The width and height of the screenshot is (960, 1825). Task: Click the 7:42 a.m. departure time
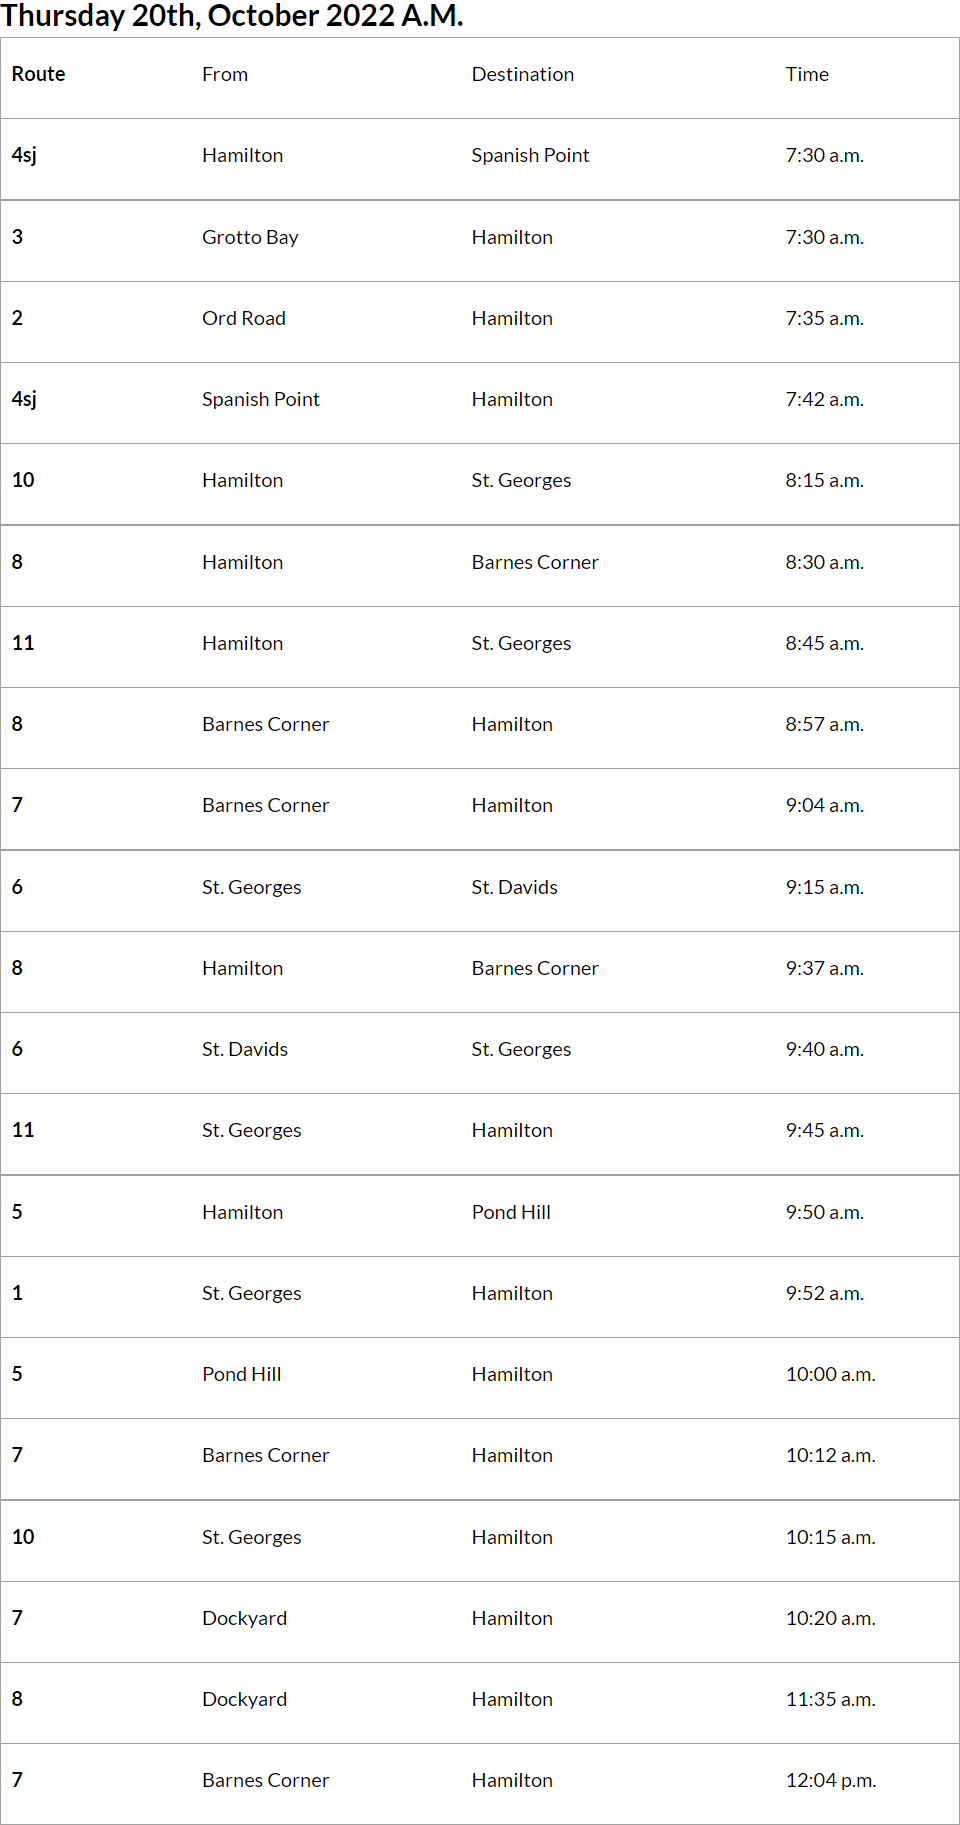824,400
